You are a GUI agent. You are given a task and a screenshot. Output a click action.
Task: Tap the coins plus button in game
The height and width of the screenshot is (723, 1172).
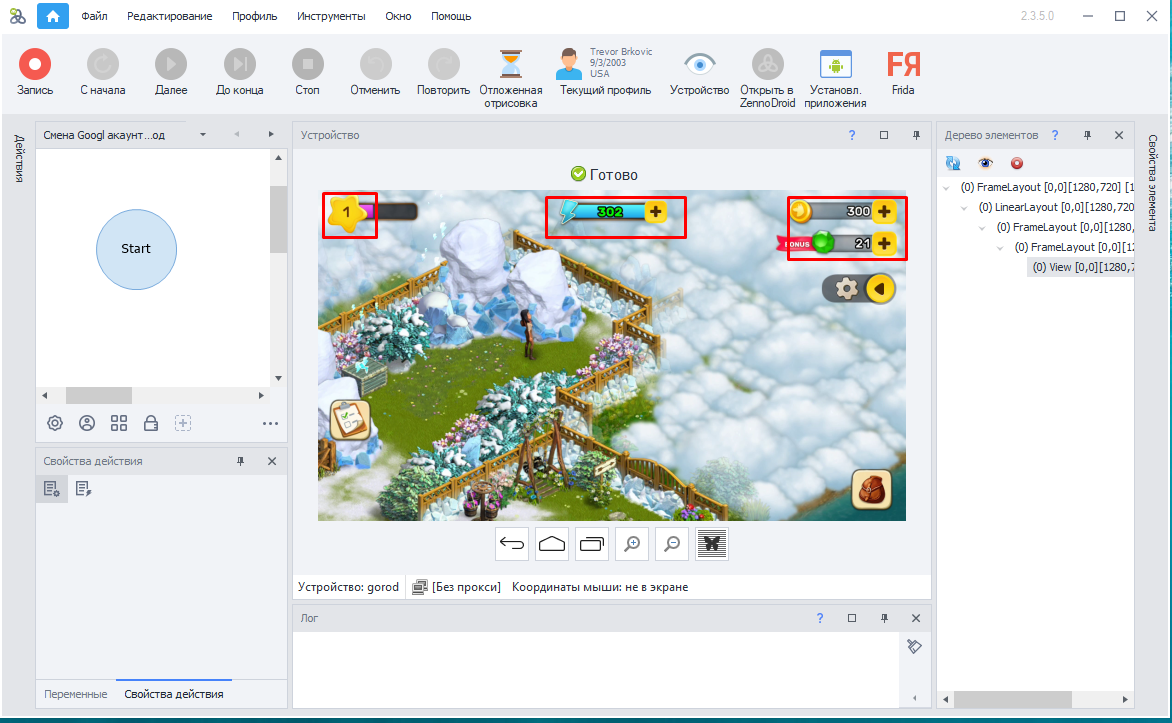tap(884, 212)
